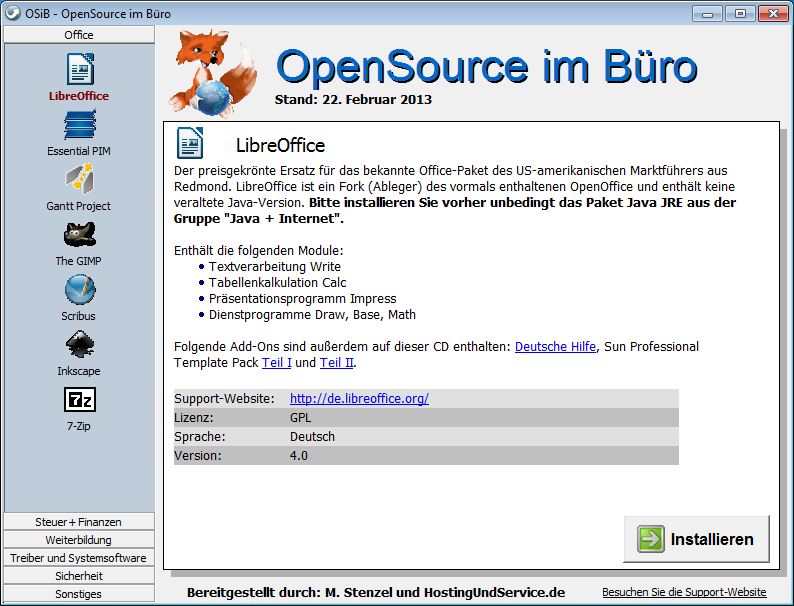This screenshot has width=794, height=606.
Task: Click the Version value 4.0
Action: point(299,456)
